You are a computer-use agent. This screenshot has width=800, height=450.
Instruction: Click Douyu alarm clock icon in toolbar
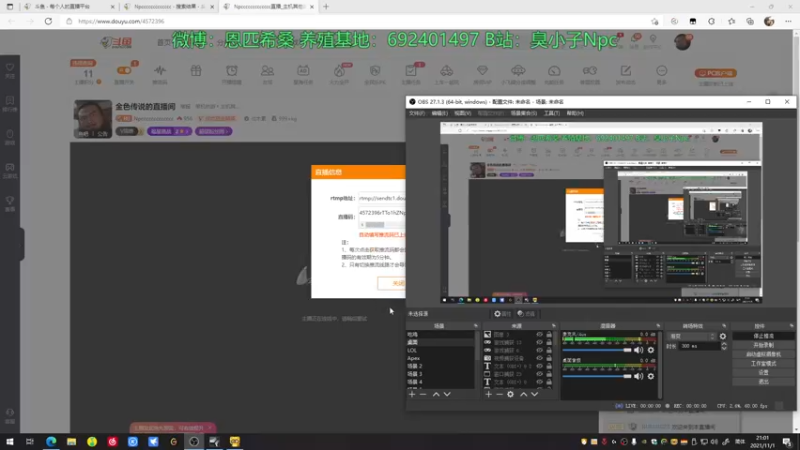232,71
